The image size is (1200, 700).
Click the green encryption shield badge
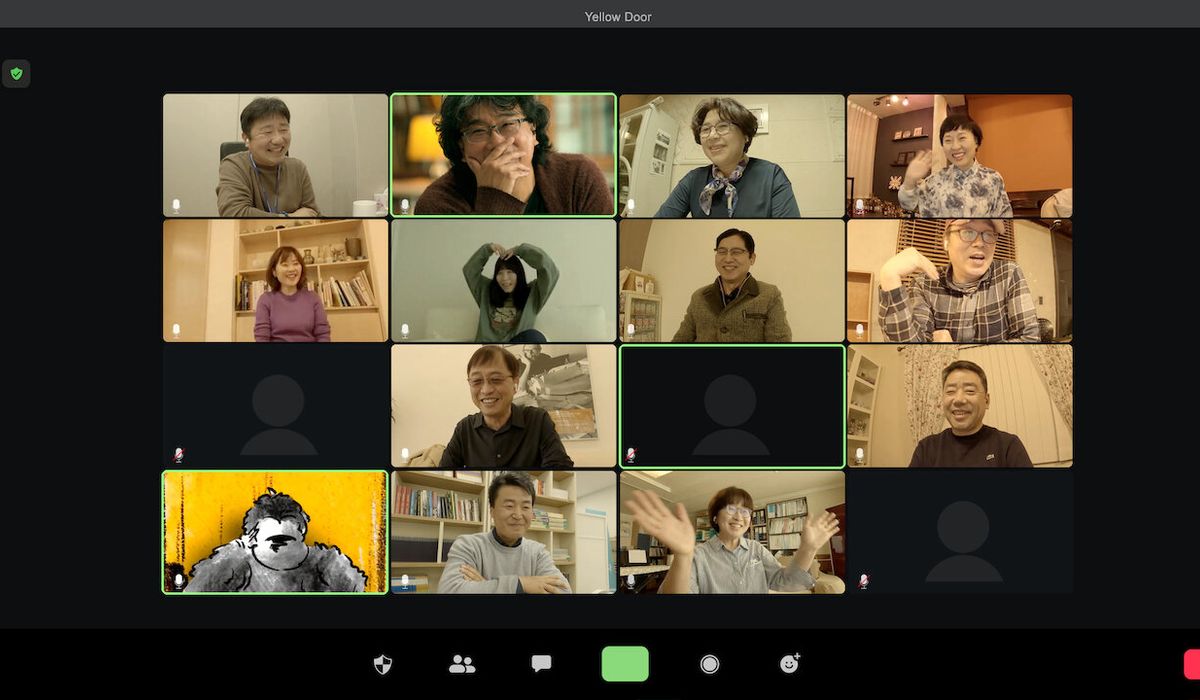[x=16, y=74]
